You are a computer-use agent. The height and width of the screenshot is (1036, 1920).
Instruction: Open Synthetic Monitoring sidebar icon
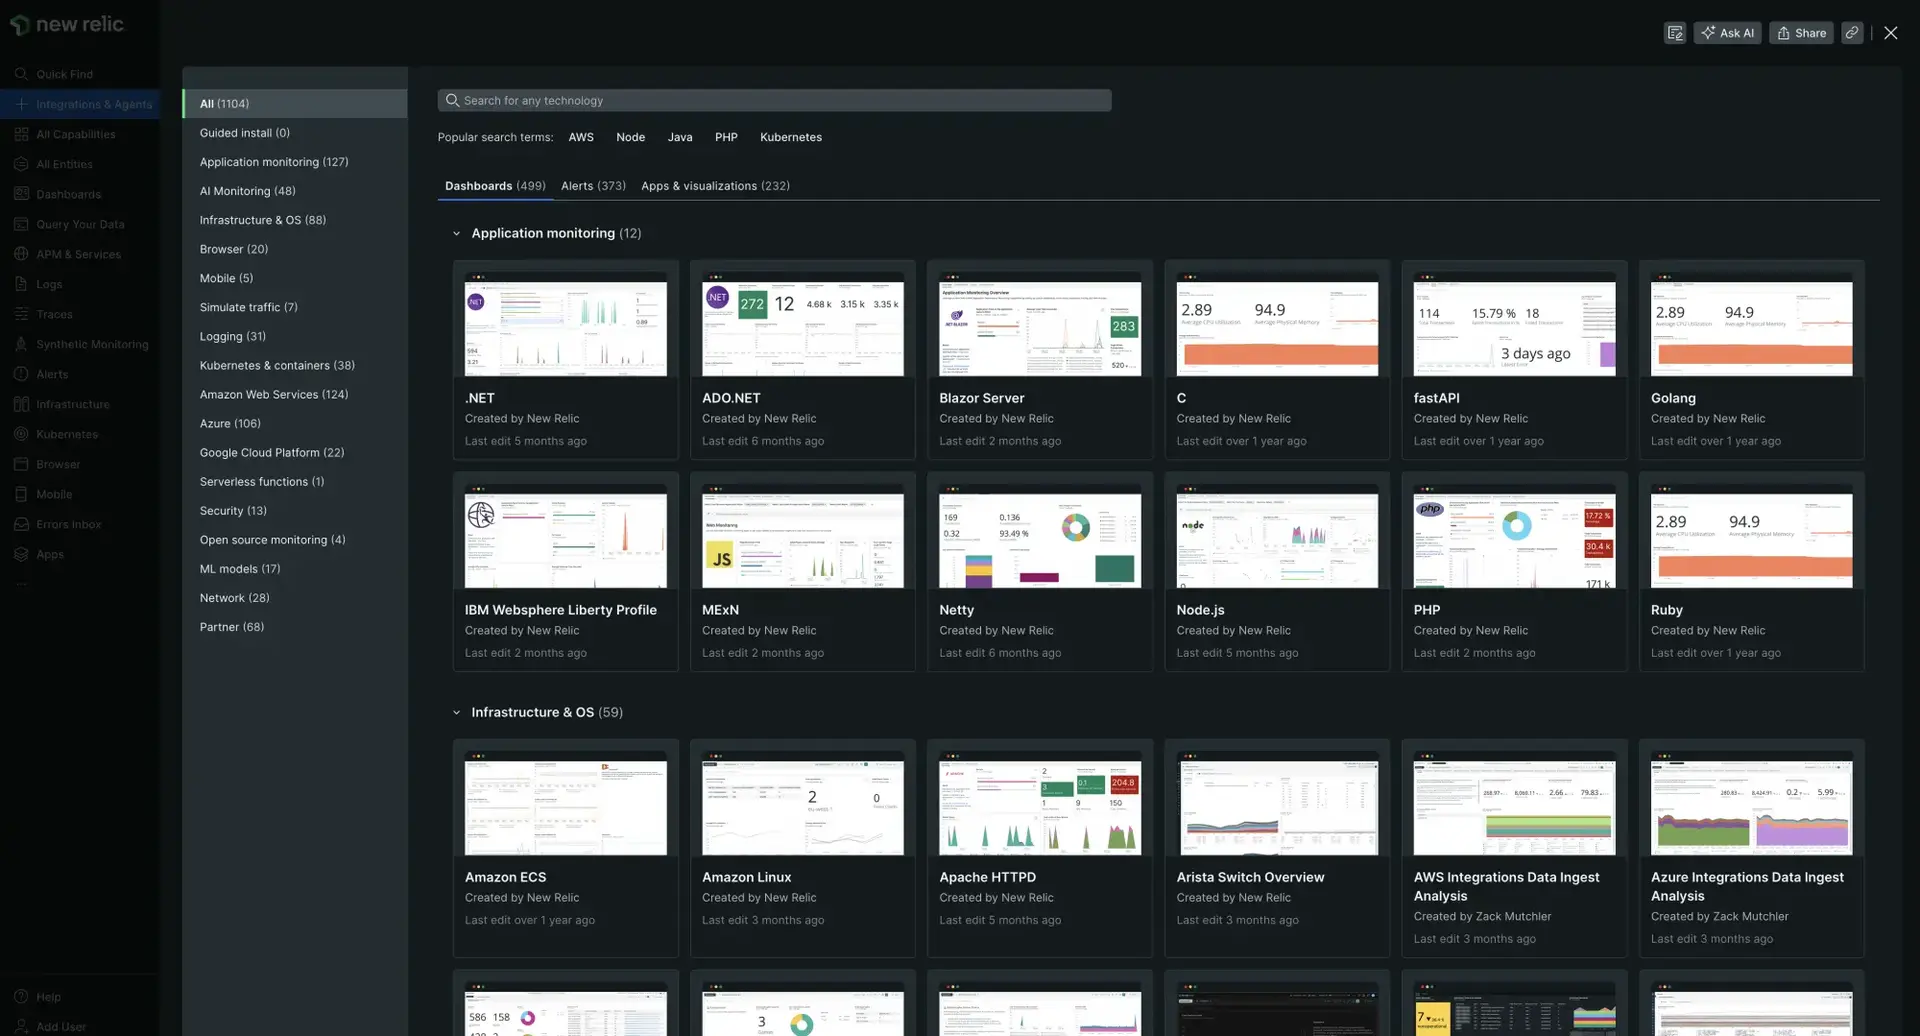click(x=21, y=344)
